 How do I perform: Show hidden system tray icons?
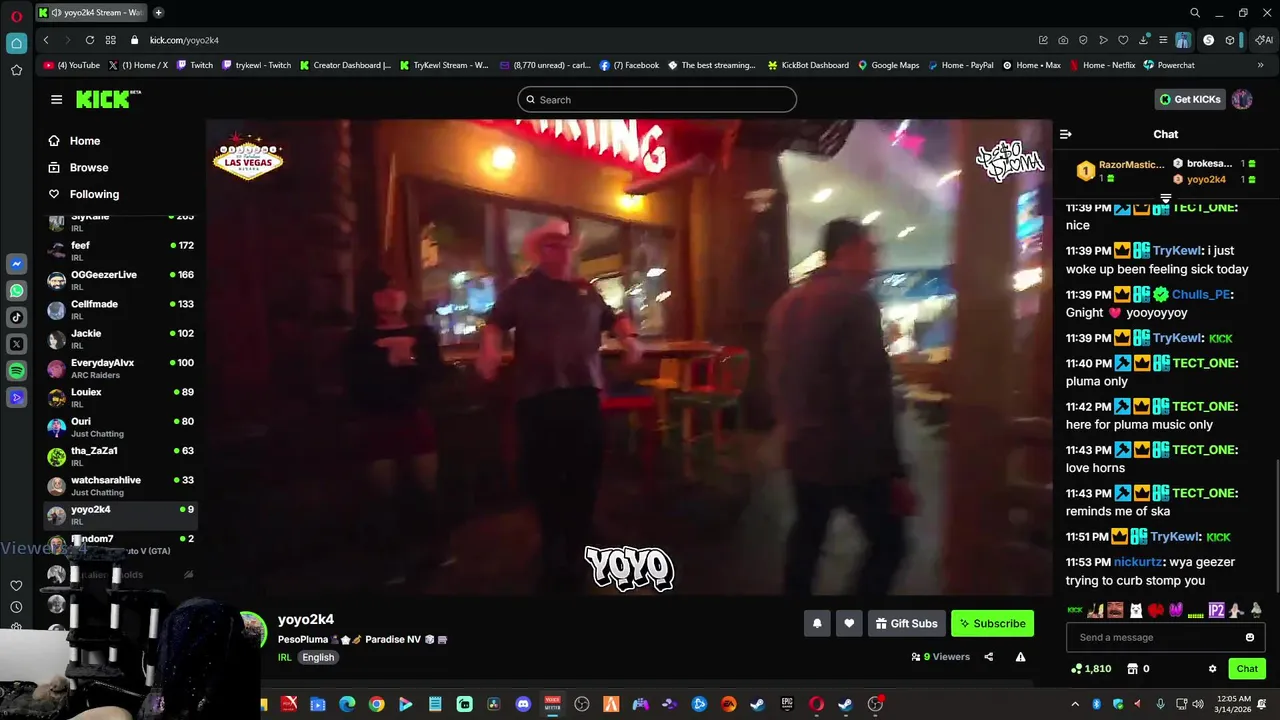point(1075,704)
